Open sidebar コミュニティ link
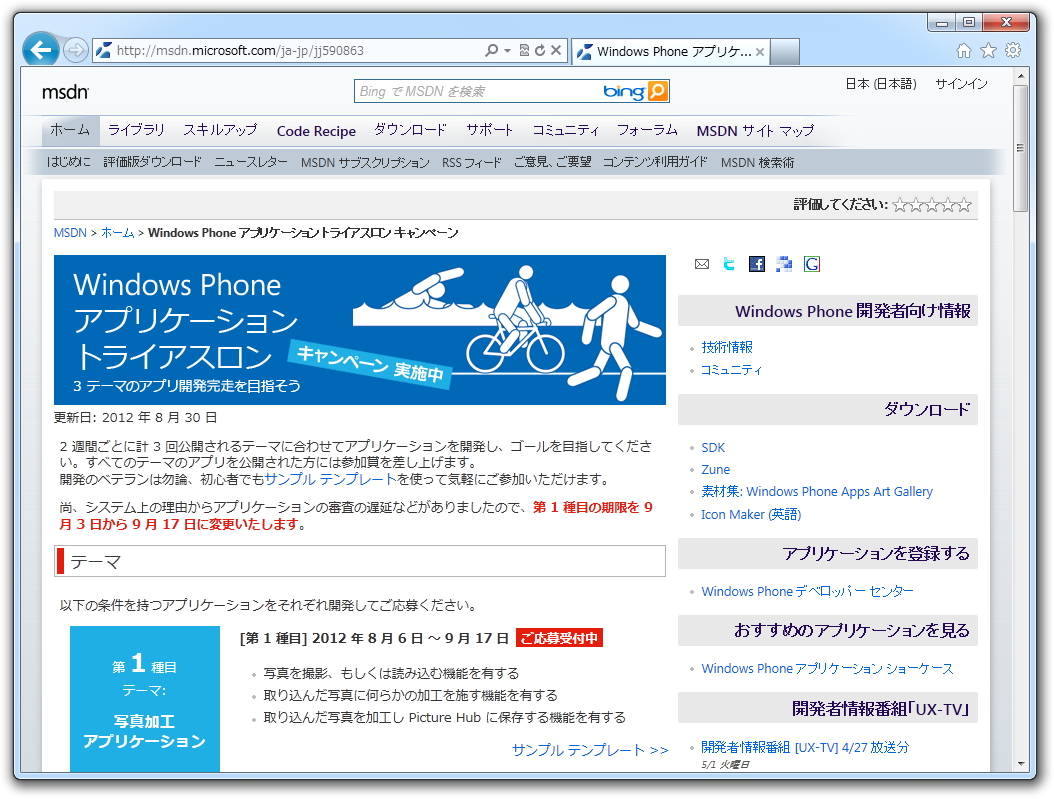Viewport: 1054px width, 799px height. (731, 370)
